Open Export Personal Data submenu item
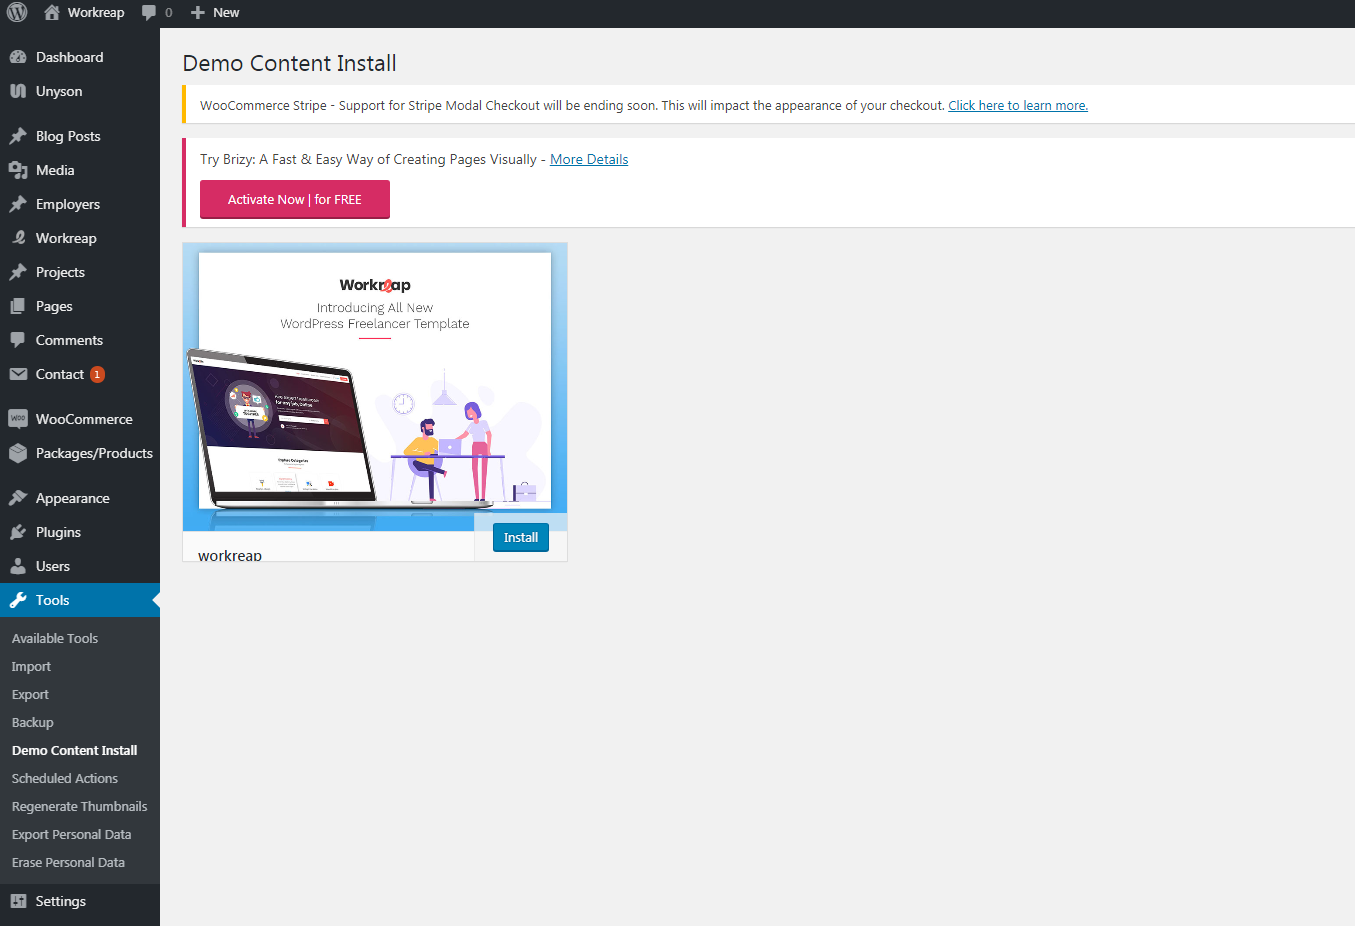Screen dimensions: 1355x926 click(72, 834)
